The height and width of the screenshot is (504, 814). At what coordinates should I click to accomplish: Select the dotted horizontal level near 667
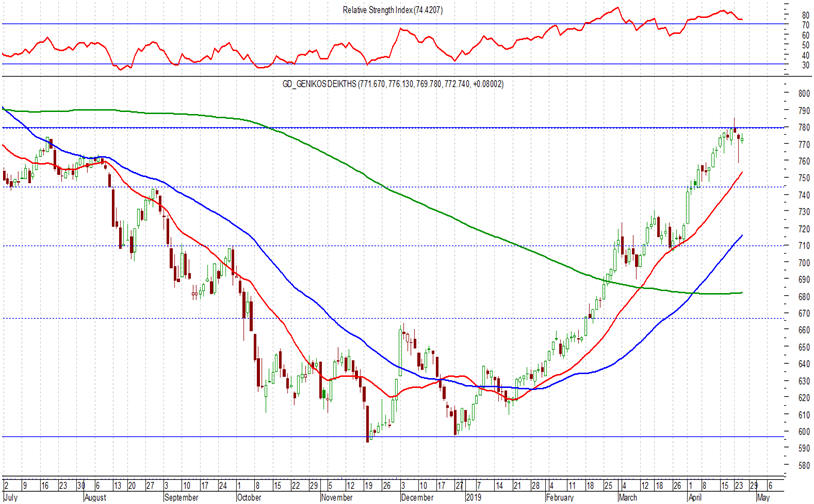tap(395, 318)
